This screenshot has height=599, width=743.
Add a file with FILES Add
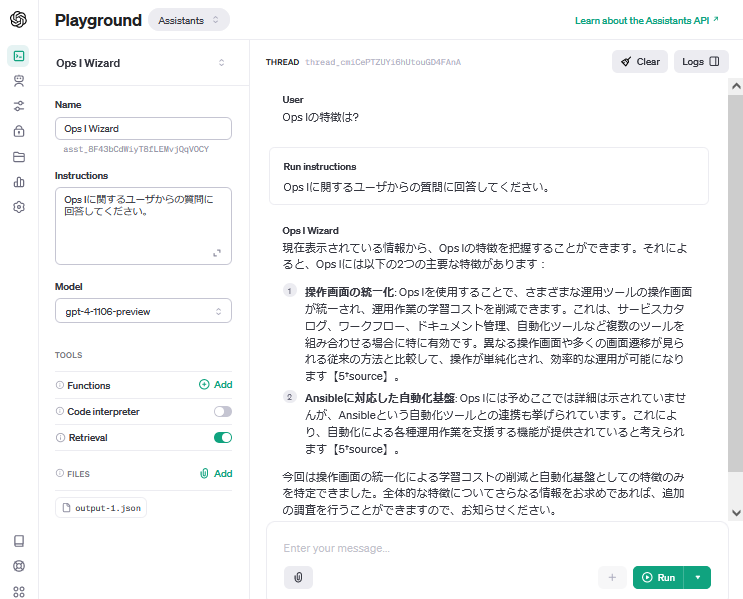(216, 473)
